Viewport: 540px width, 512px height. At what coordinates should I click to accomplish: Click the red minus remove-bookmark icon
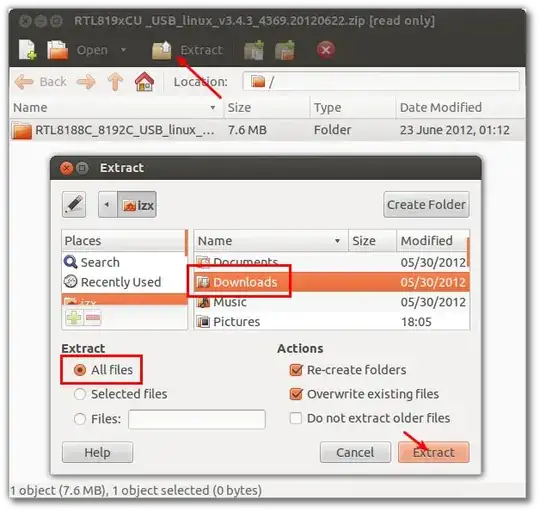(x=93, y=317)
